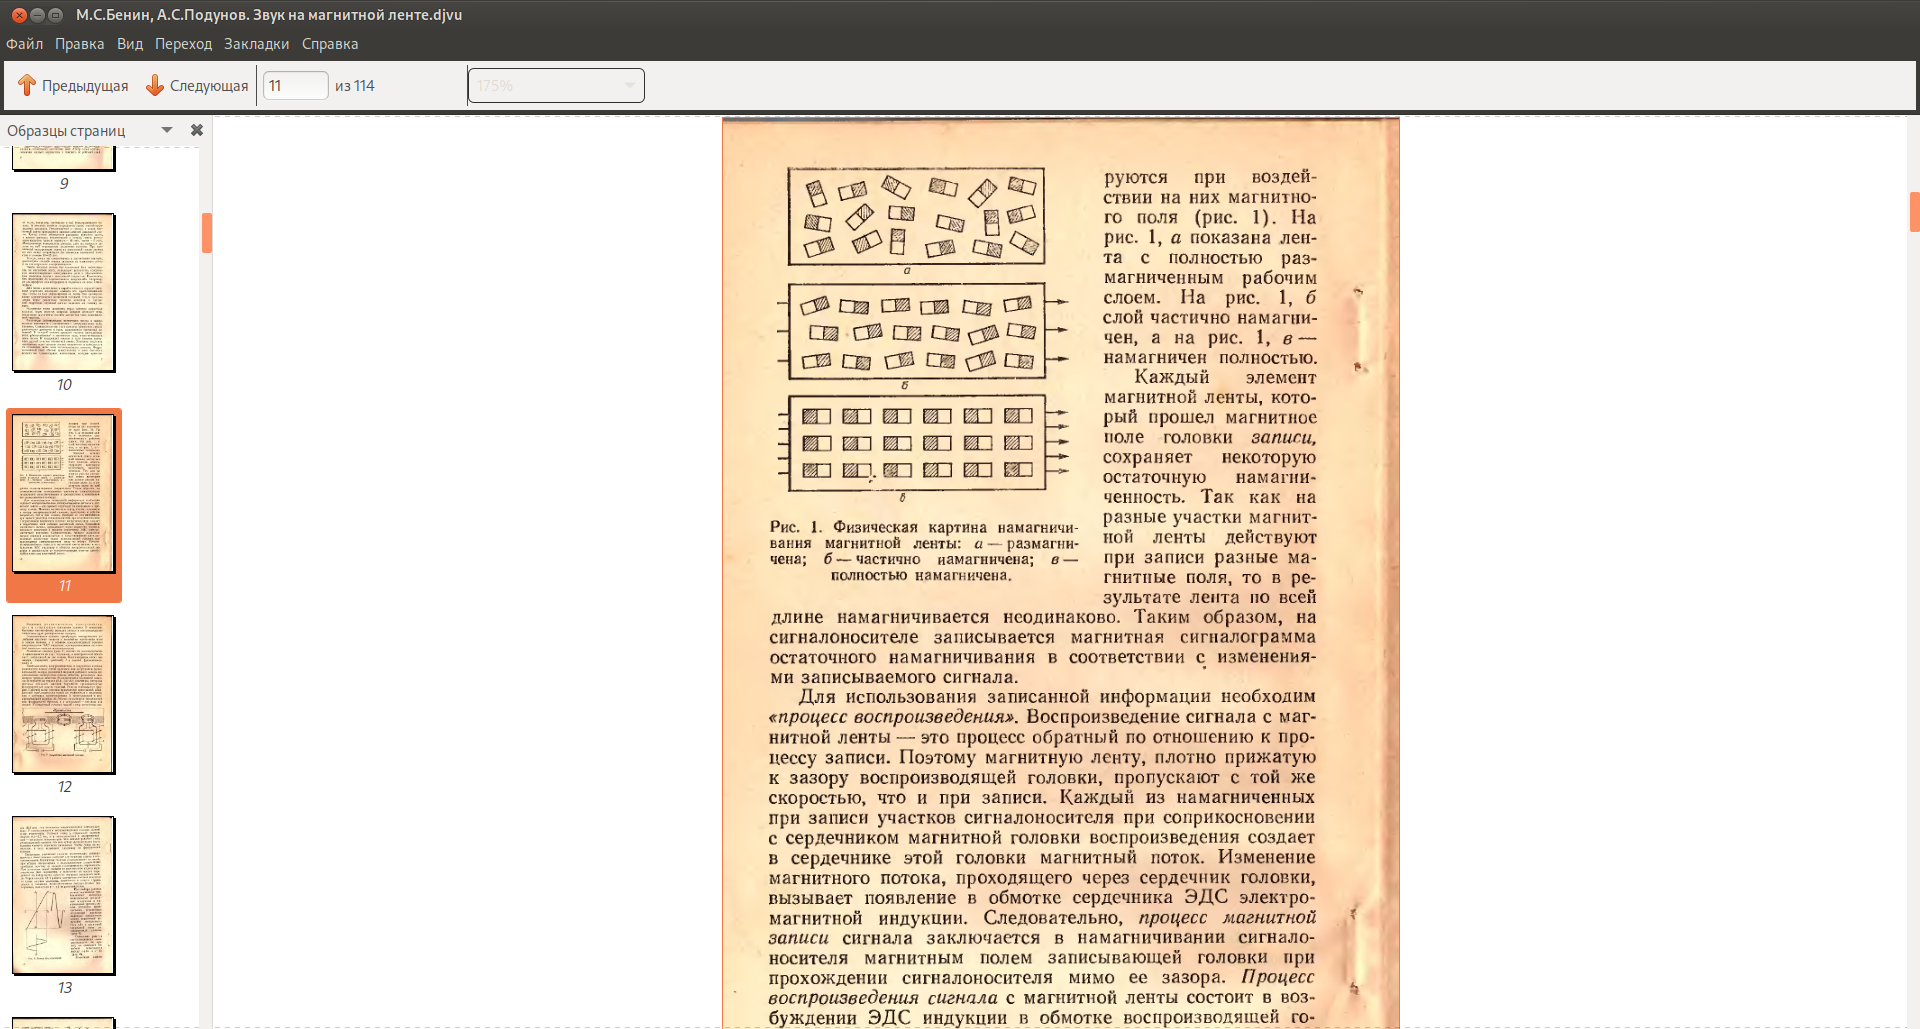Click the thumbnail panel scrollbar handle

coord(206,232)
